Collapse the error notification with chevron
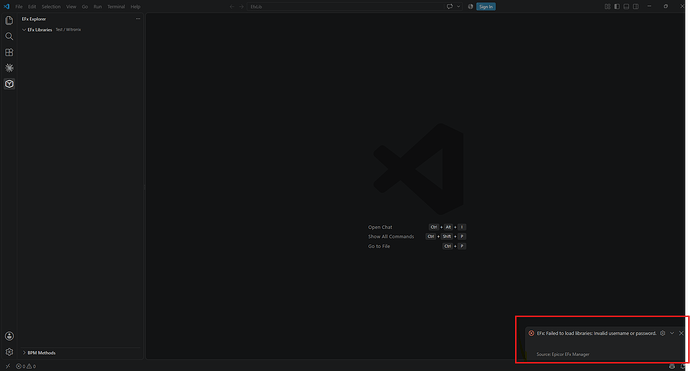 tap(672, 333)
